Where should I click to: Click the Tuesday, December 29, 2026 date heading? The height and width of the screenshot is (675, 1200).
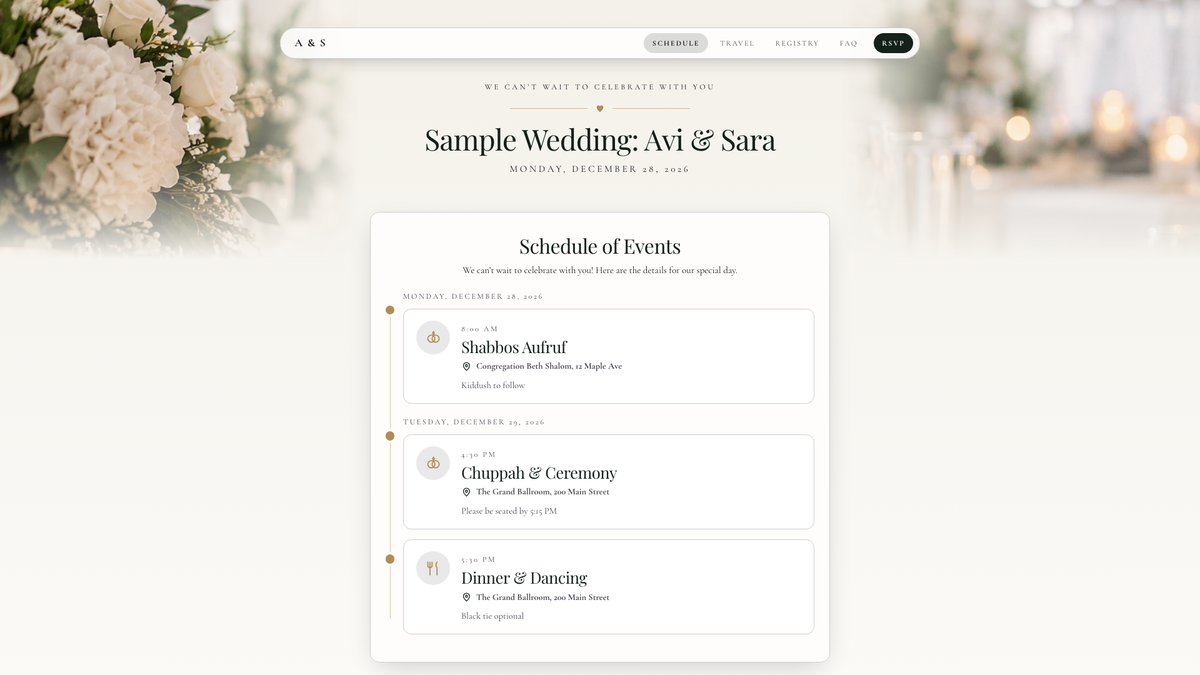pyautogui.click(x=474, y=422)
